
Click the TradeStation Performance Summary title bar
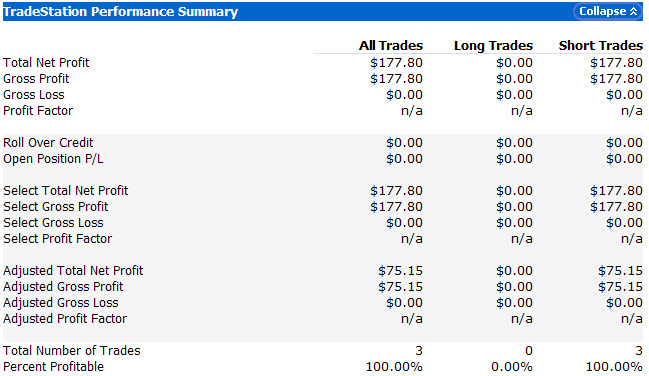tap(323, 12)
